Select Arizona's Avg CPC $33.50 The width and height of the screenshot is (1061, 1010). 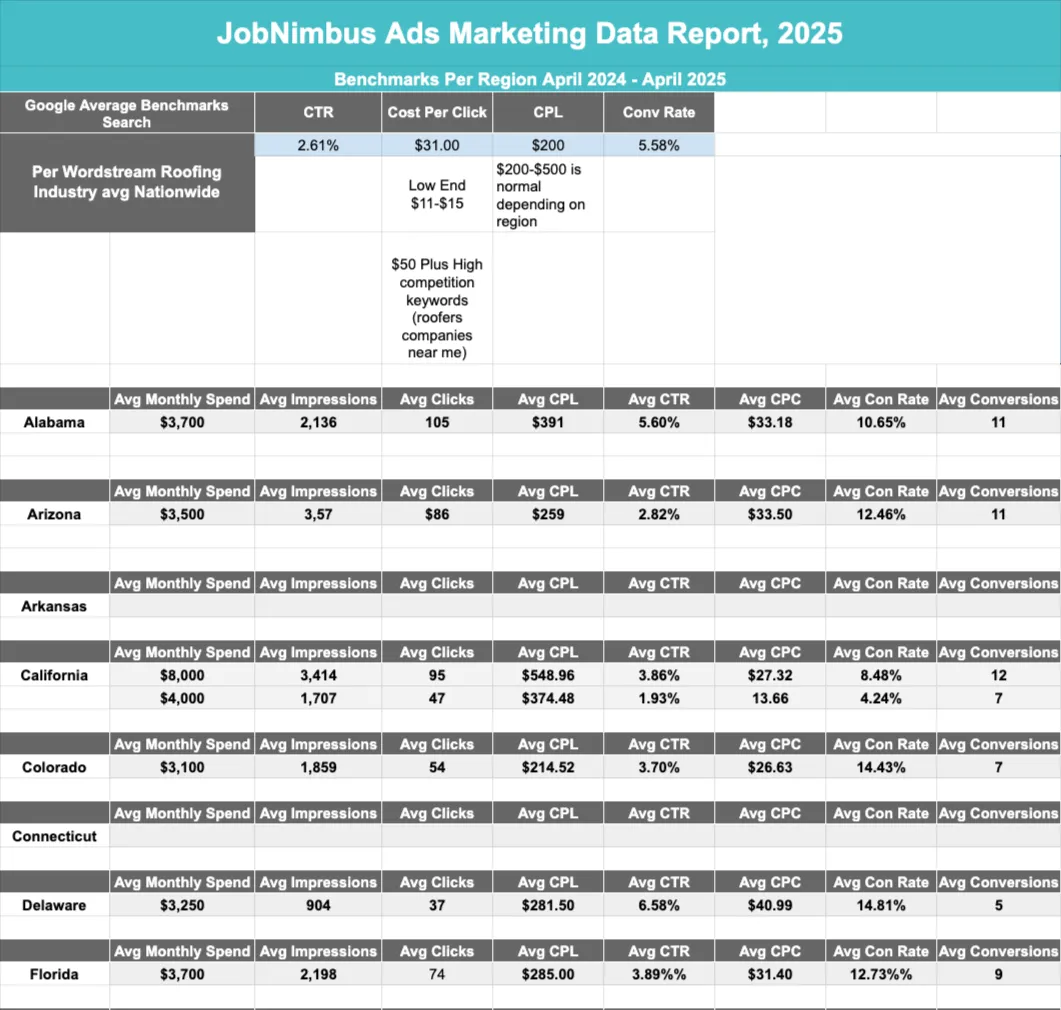770,514
